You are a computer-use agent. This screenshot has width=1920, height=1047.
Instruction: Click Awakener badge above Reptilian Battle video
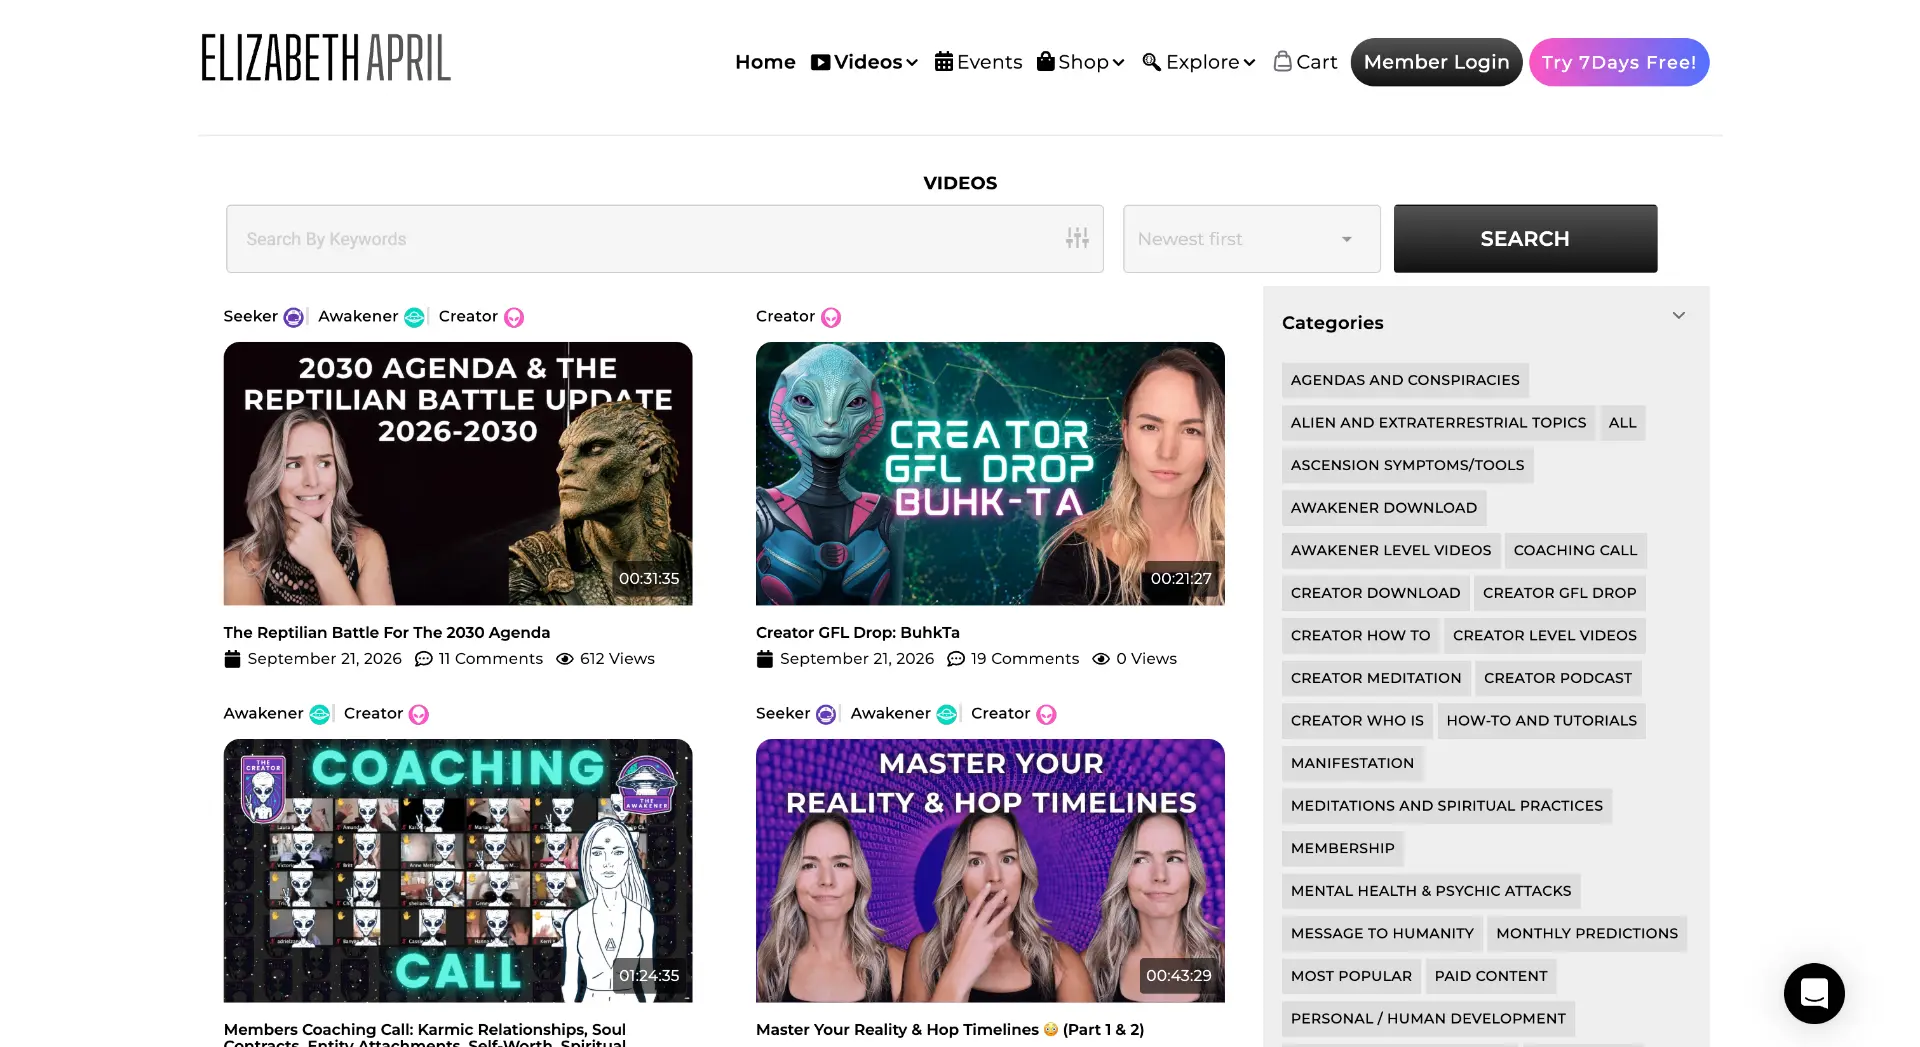coord(371,317)
